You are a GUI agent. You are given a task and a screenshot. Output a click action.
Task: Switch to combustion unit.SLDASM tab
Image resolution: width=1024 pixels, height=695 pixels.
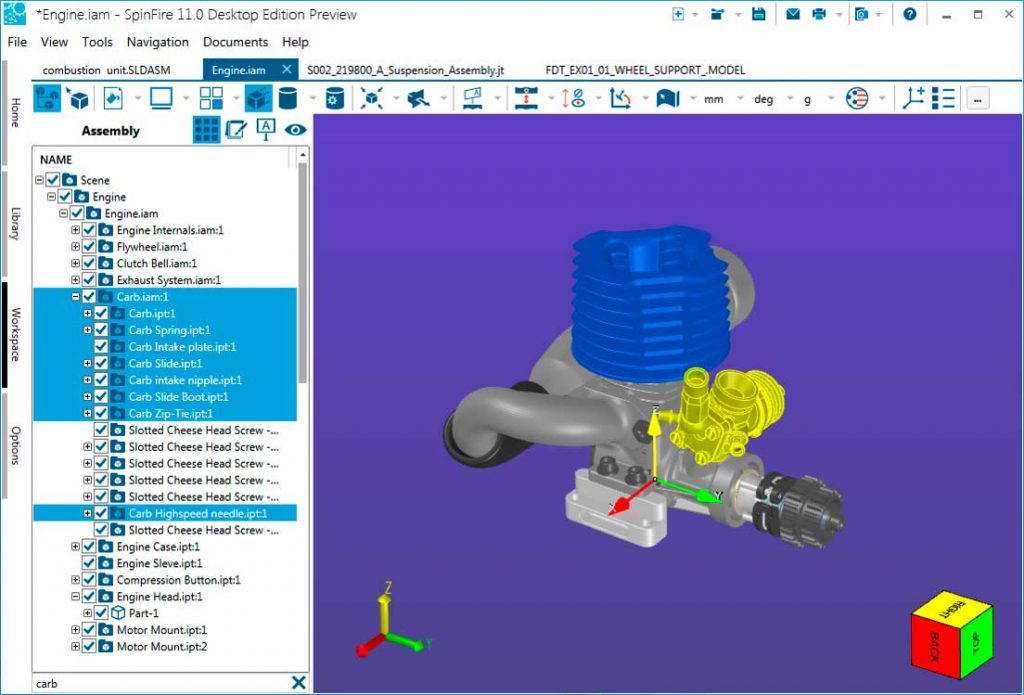(x=106, y=70)
